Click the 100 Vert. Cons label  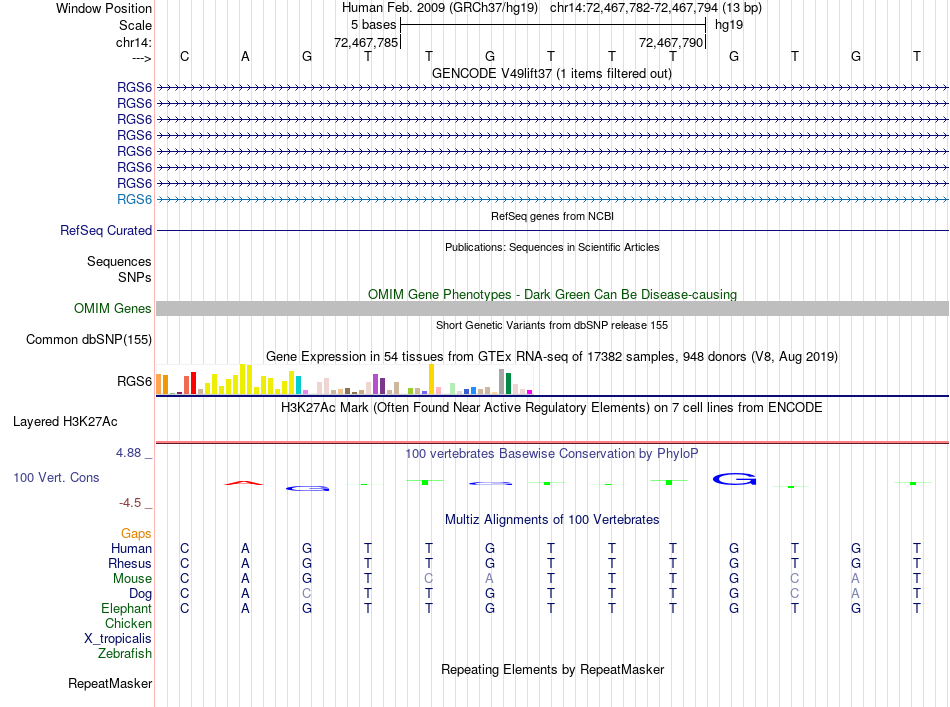tap(56, 477)
